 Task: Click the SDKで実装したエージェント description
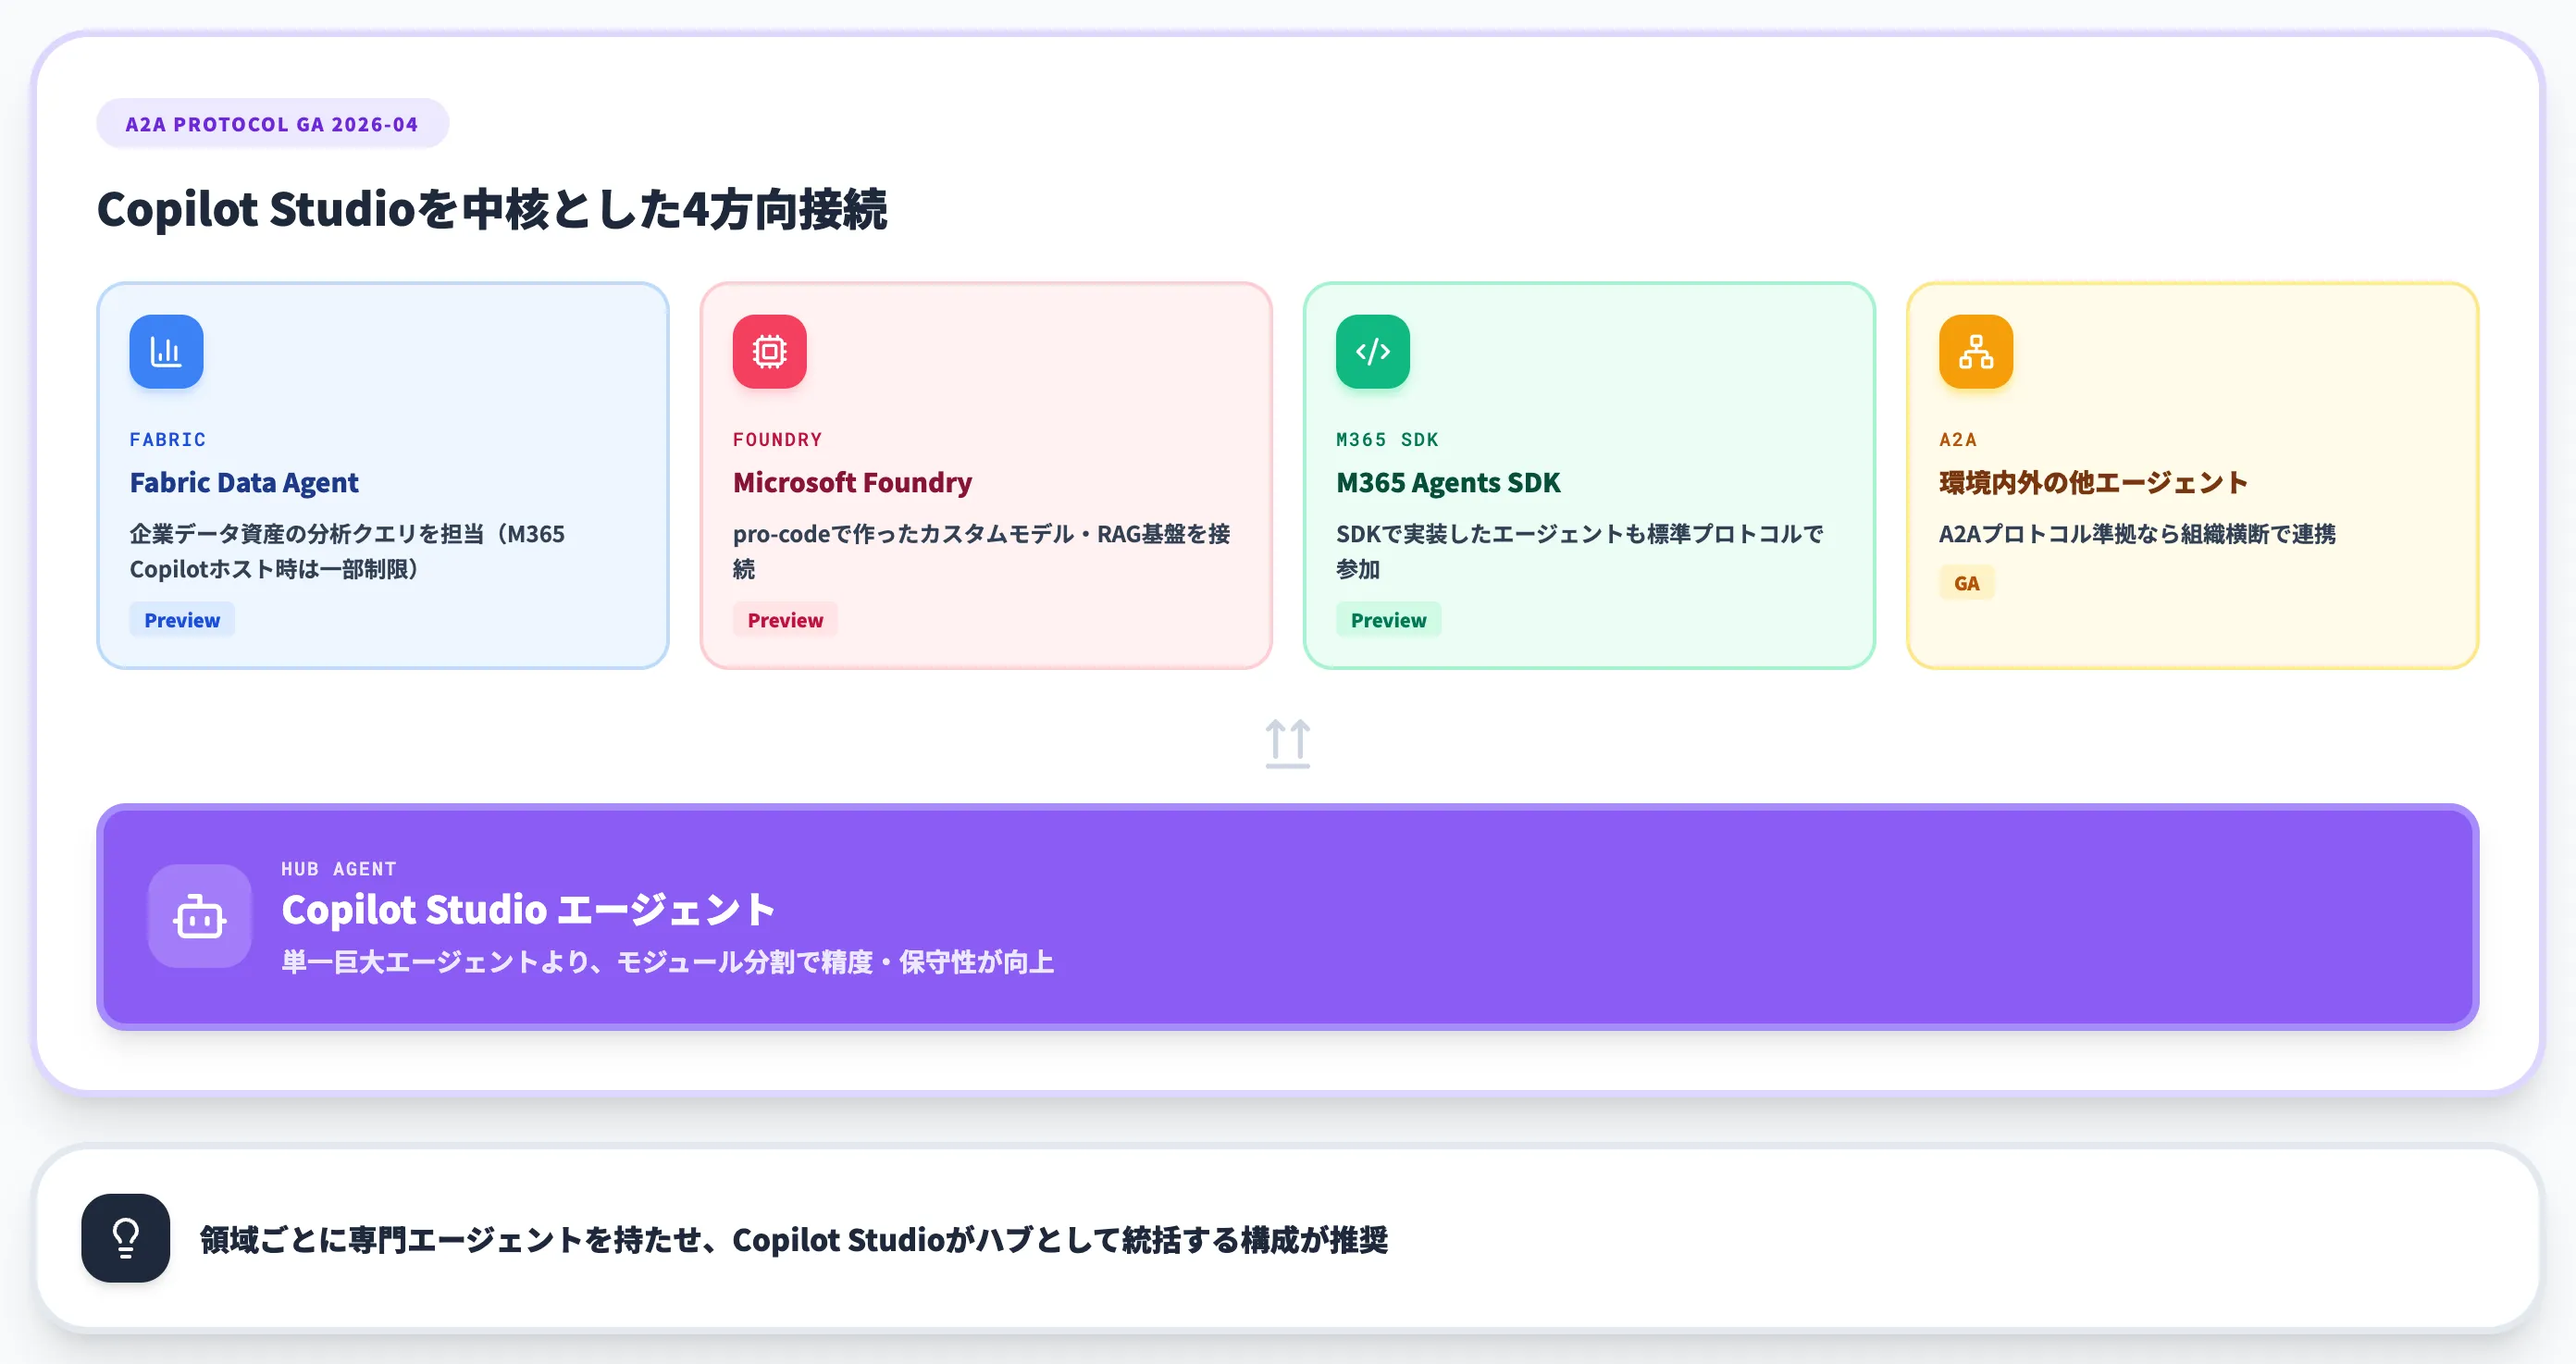(x=1579, y=551)
